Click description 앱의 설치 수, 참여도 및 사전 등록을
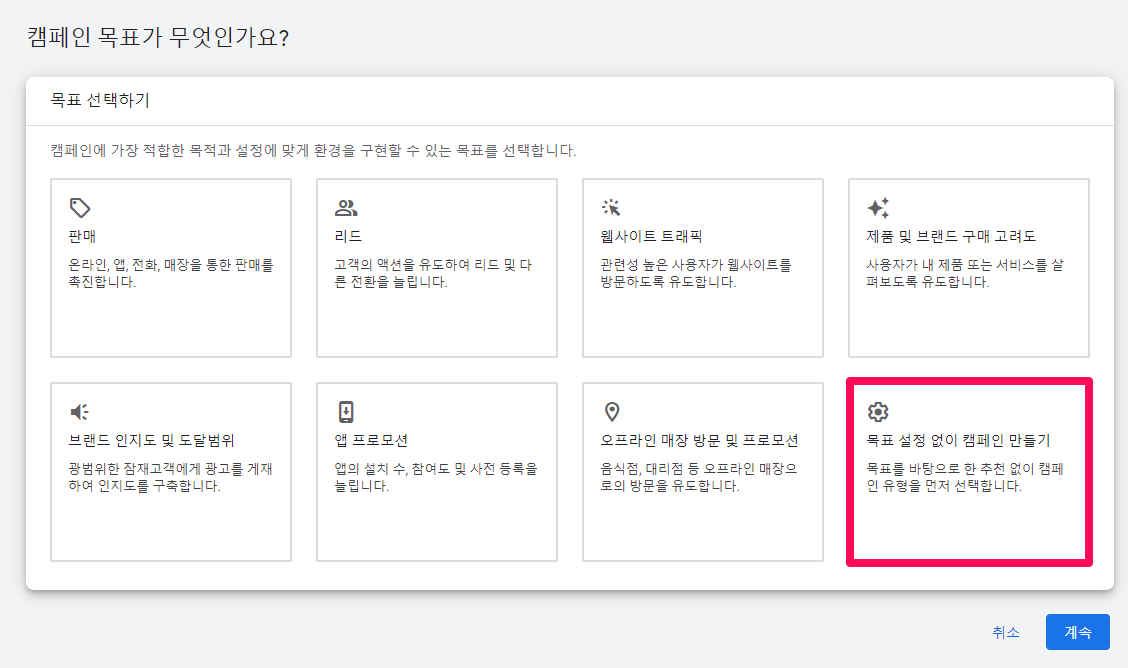The height and width of the screenshot is (668, 1128). click(x=436, y=477)
